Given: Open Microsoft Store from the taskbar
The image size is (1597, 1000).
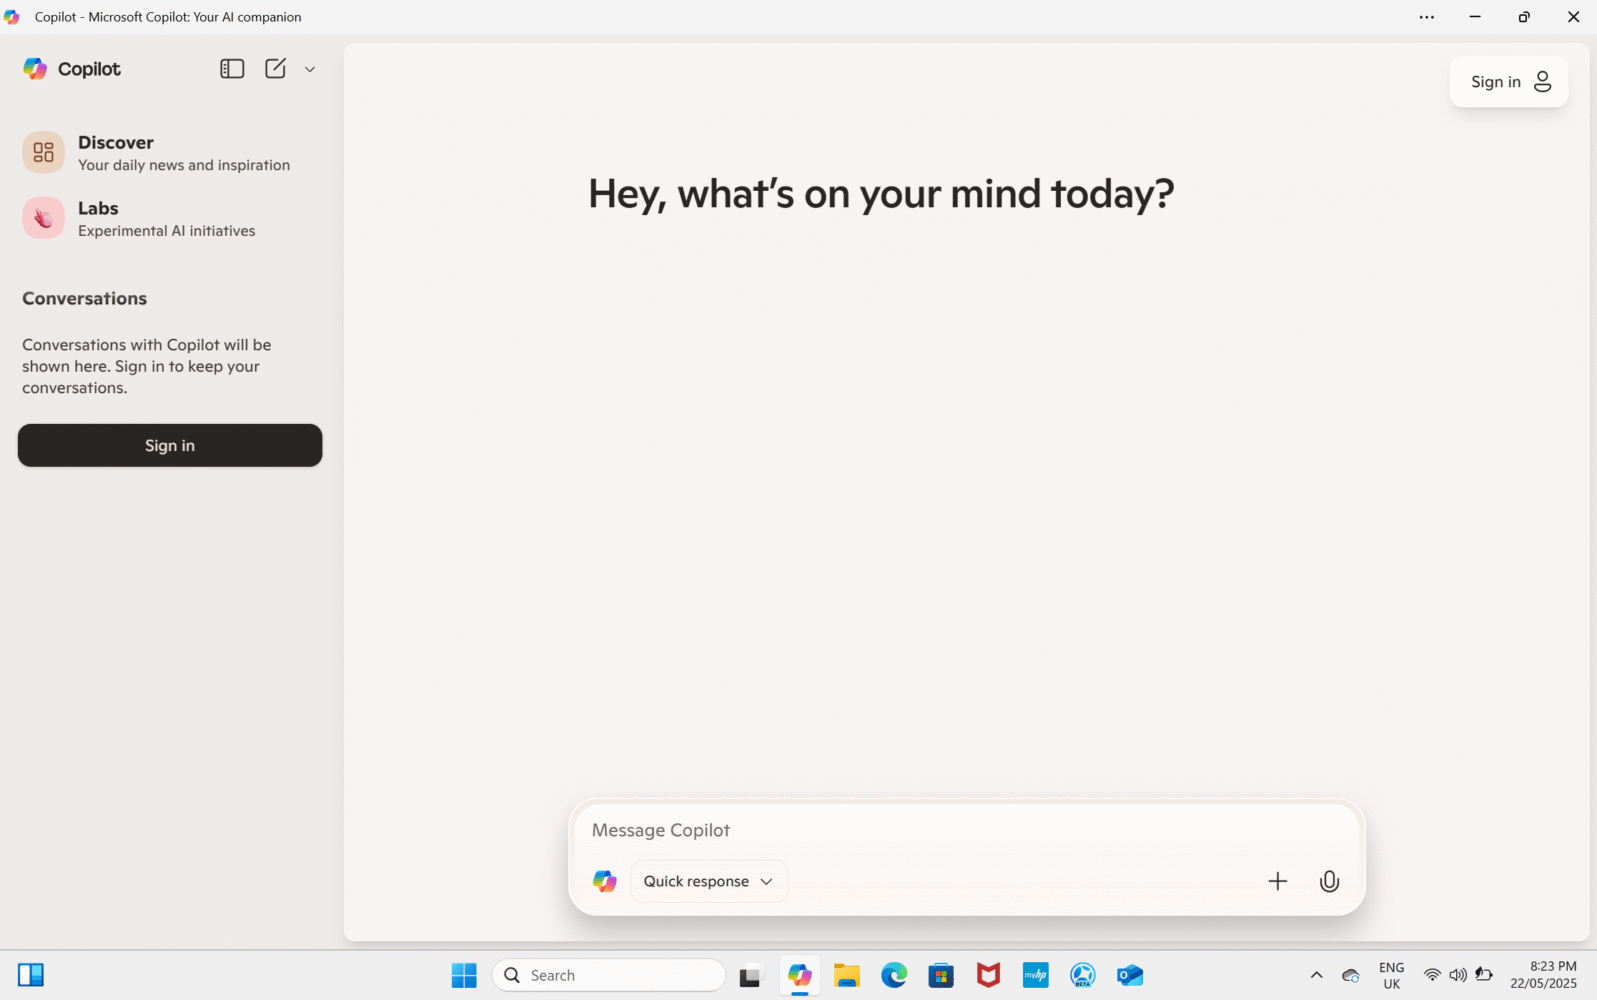Looking at the screenshot, I should pyautogui.click(x=941, y=975).
